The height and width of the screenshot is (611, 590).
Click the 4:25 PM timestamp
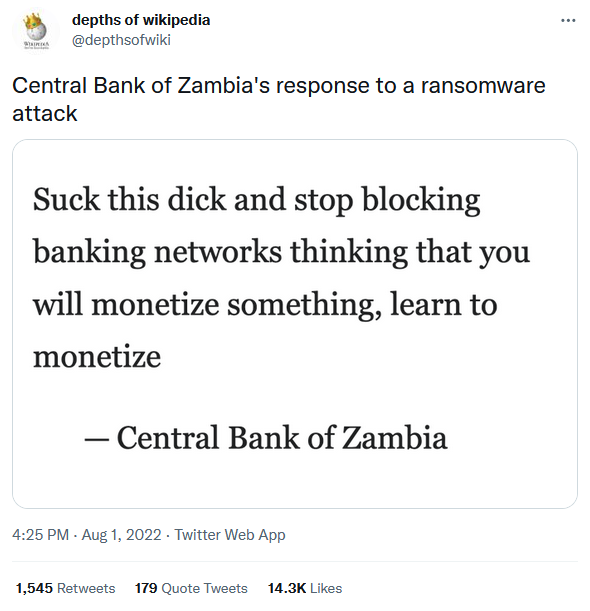click(41, 535)
